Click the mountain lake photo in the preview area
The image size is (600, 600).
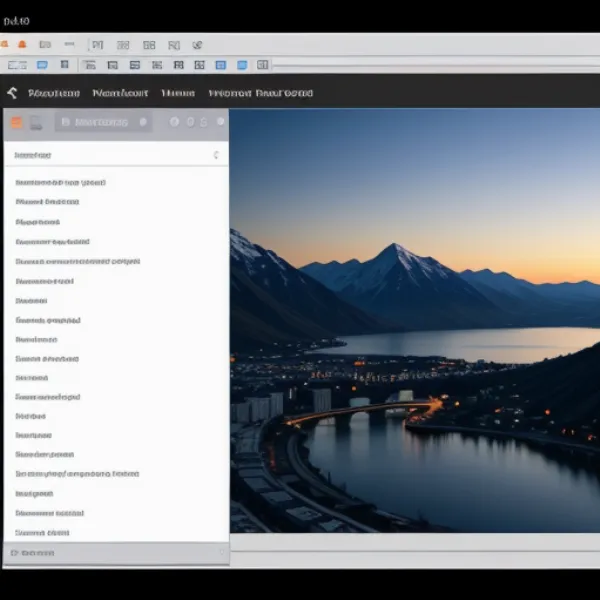pyautogui.click(x=415, y=320)
